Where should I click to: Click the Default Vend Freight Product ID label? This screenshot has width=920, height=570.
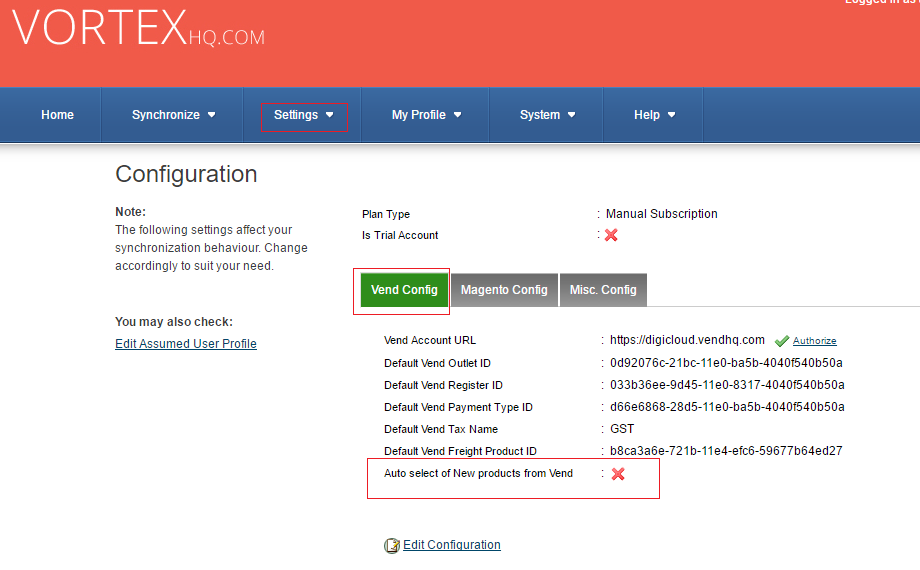(460, 451)
